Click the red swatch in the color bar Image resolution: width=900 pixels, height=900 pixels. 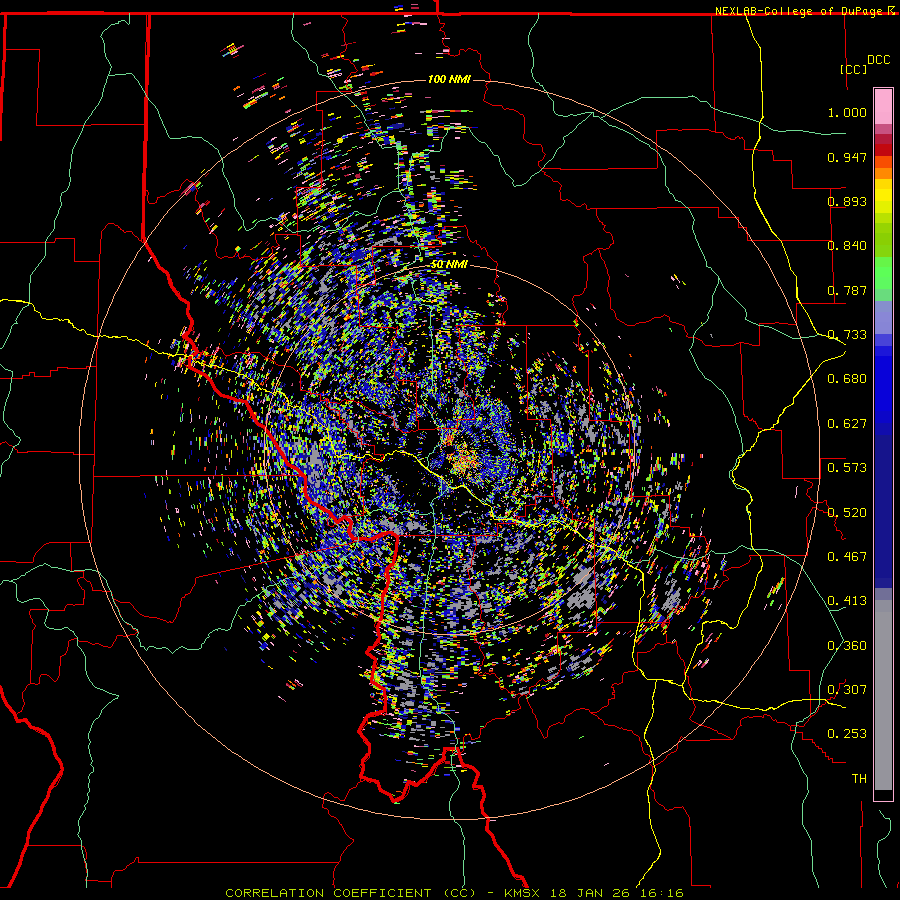coord(883,150)
